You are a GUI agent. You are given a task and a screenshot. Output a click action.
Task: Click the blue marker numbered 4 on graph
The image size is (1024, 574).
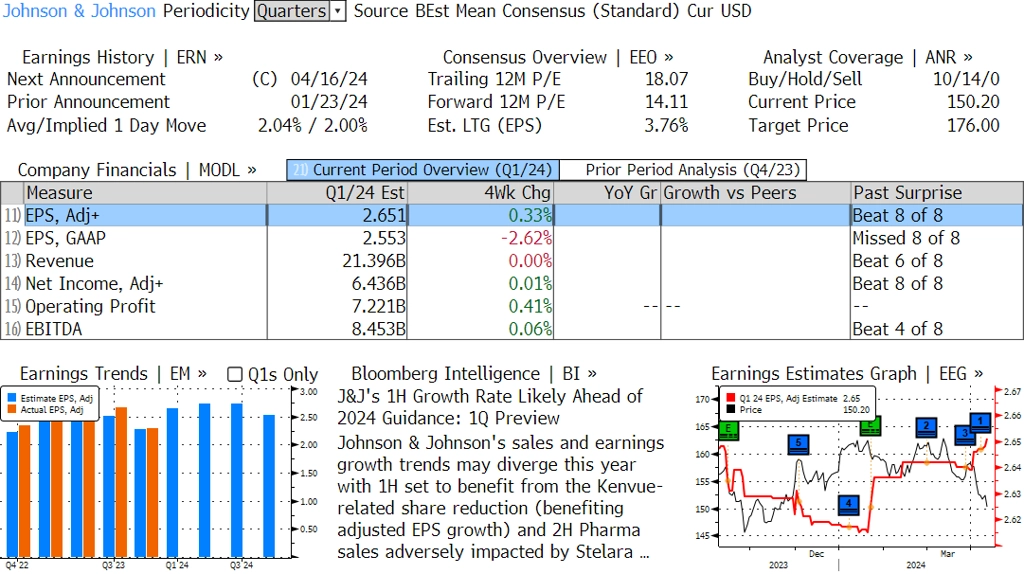pos(848,504)
